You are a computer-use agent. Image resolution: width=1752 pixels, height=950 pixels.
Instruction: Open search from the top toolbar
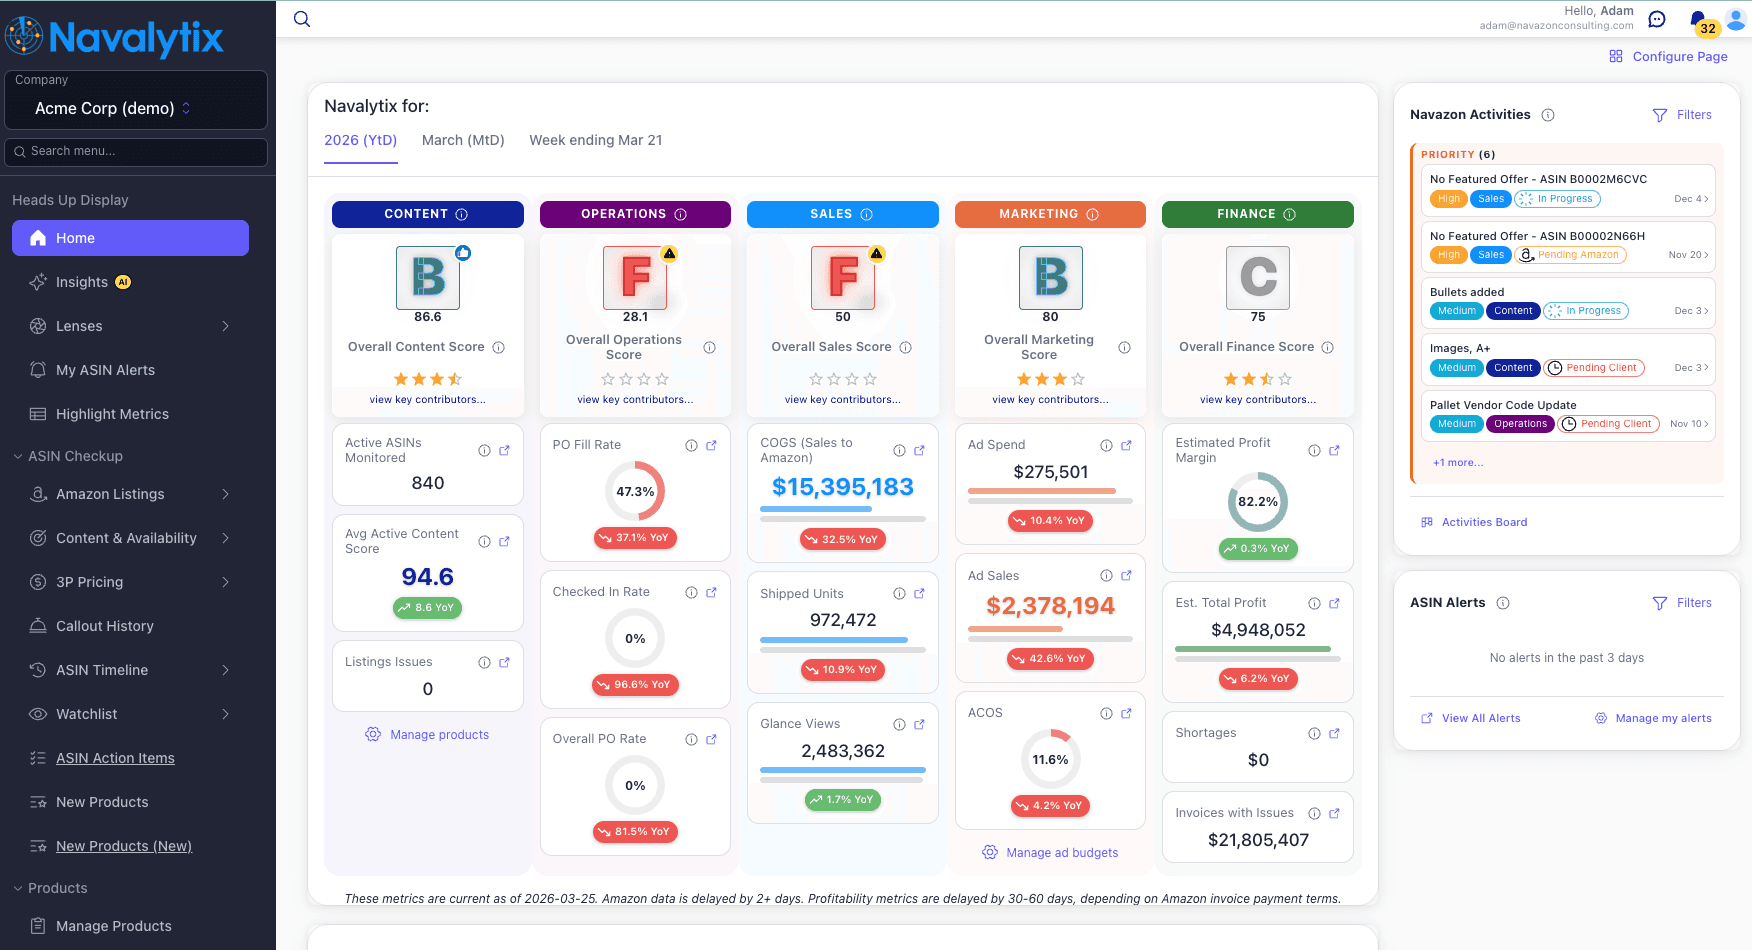click(x=301, y=18)
